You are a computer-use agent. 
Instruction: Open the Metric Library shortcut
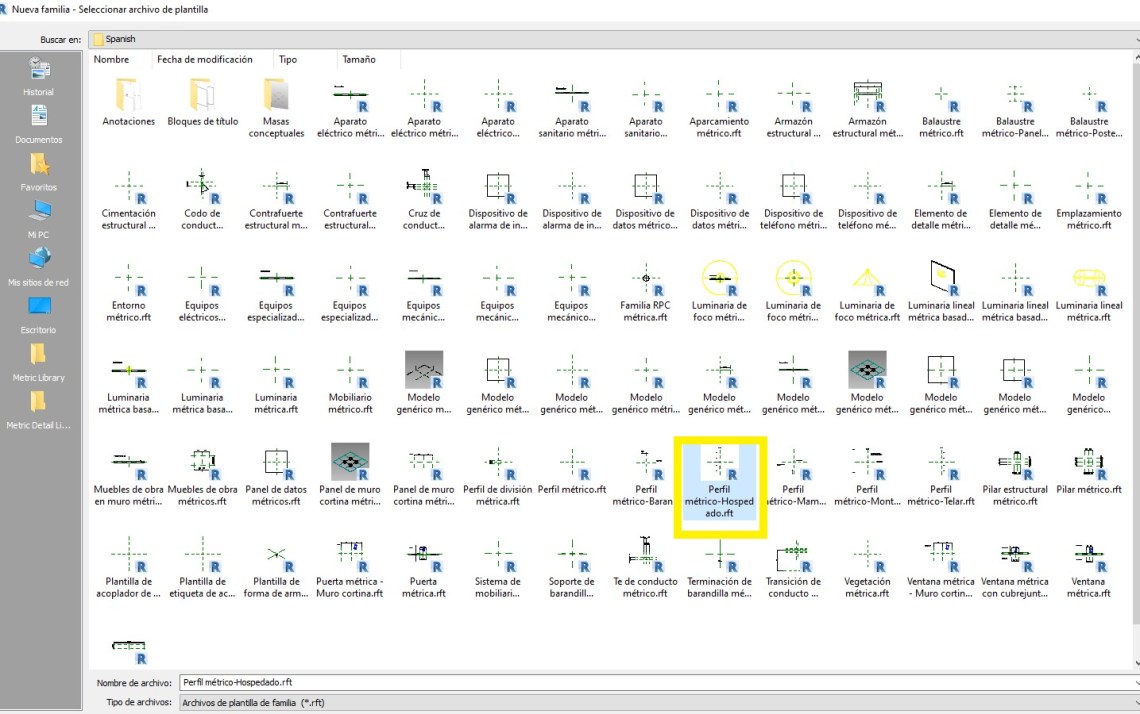coord(39,361)
